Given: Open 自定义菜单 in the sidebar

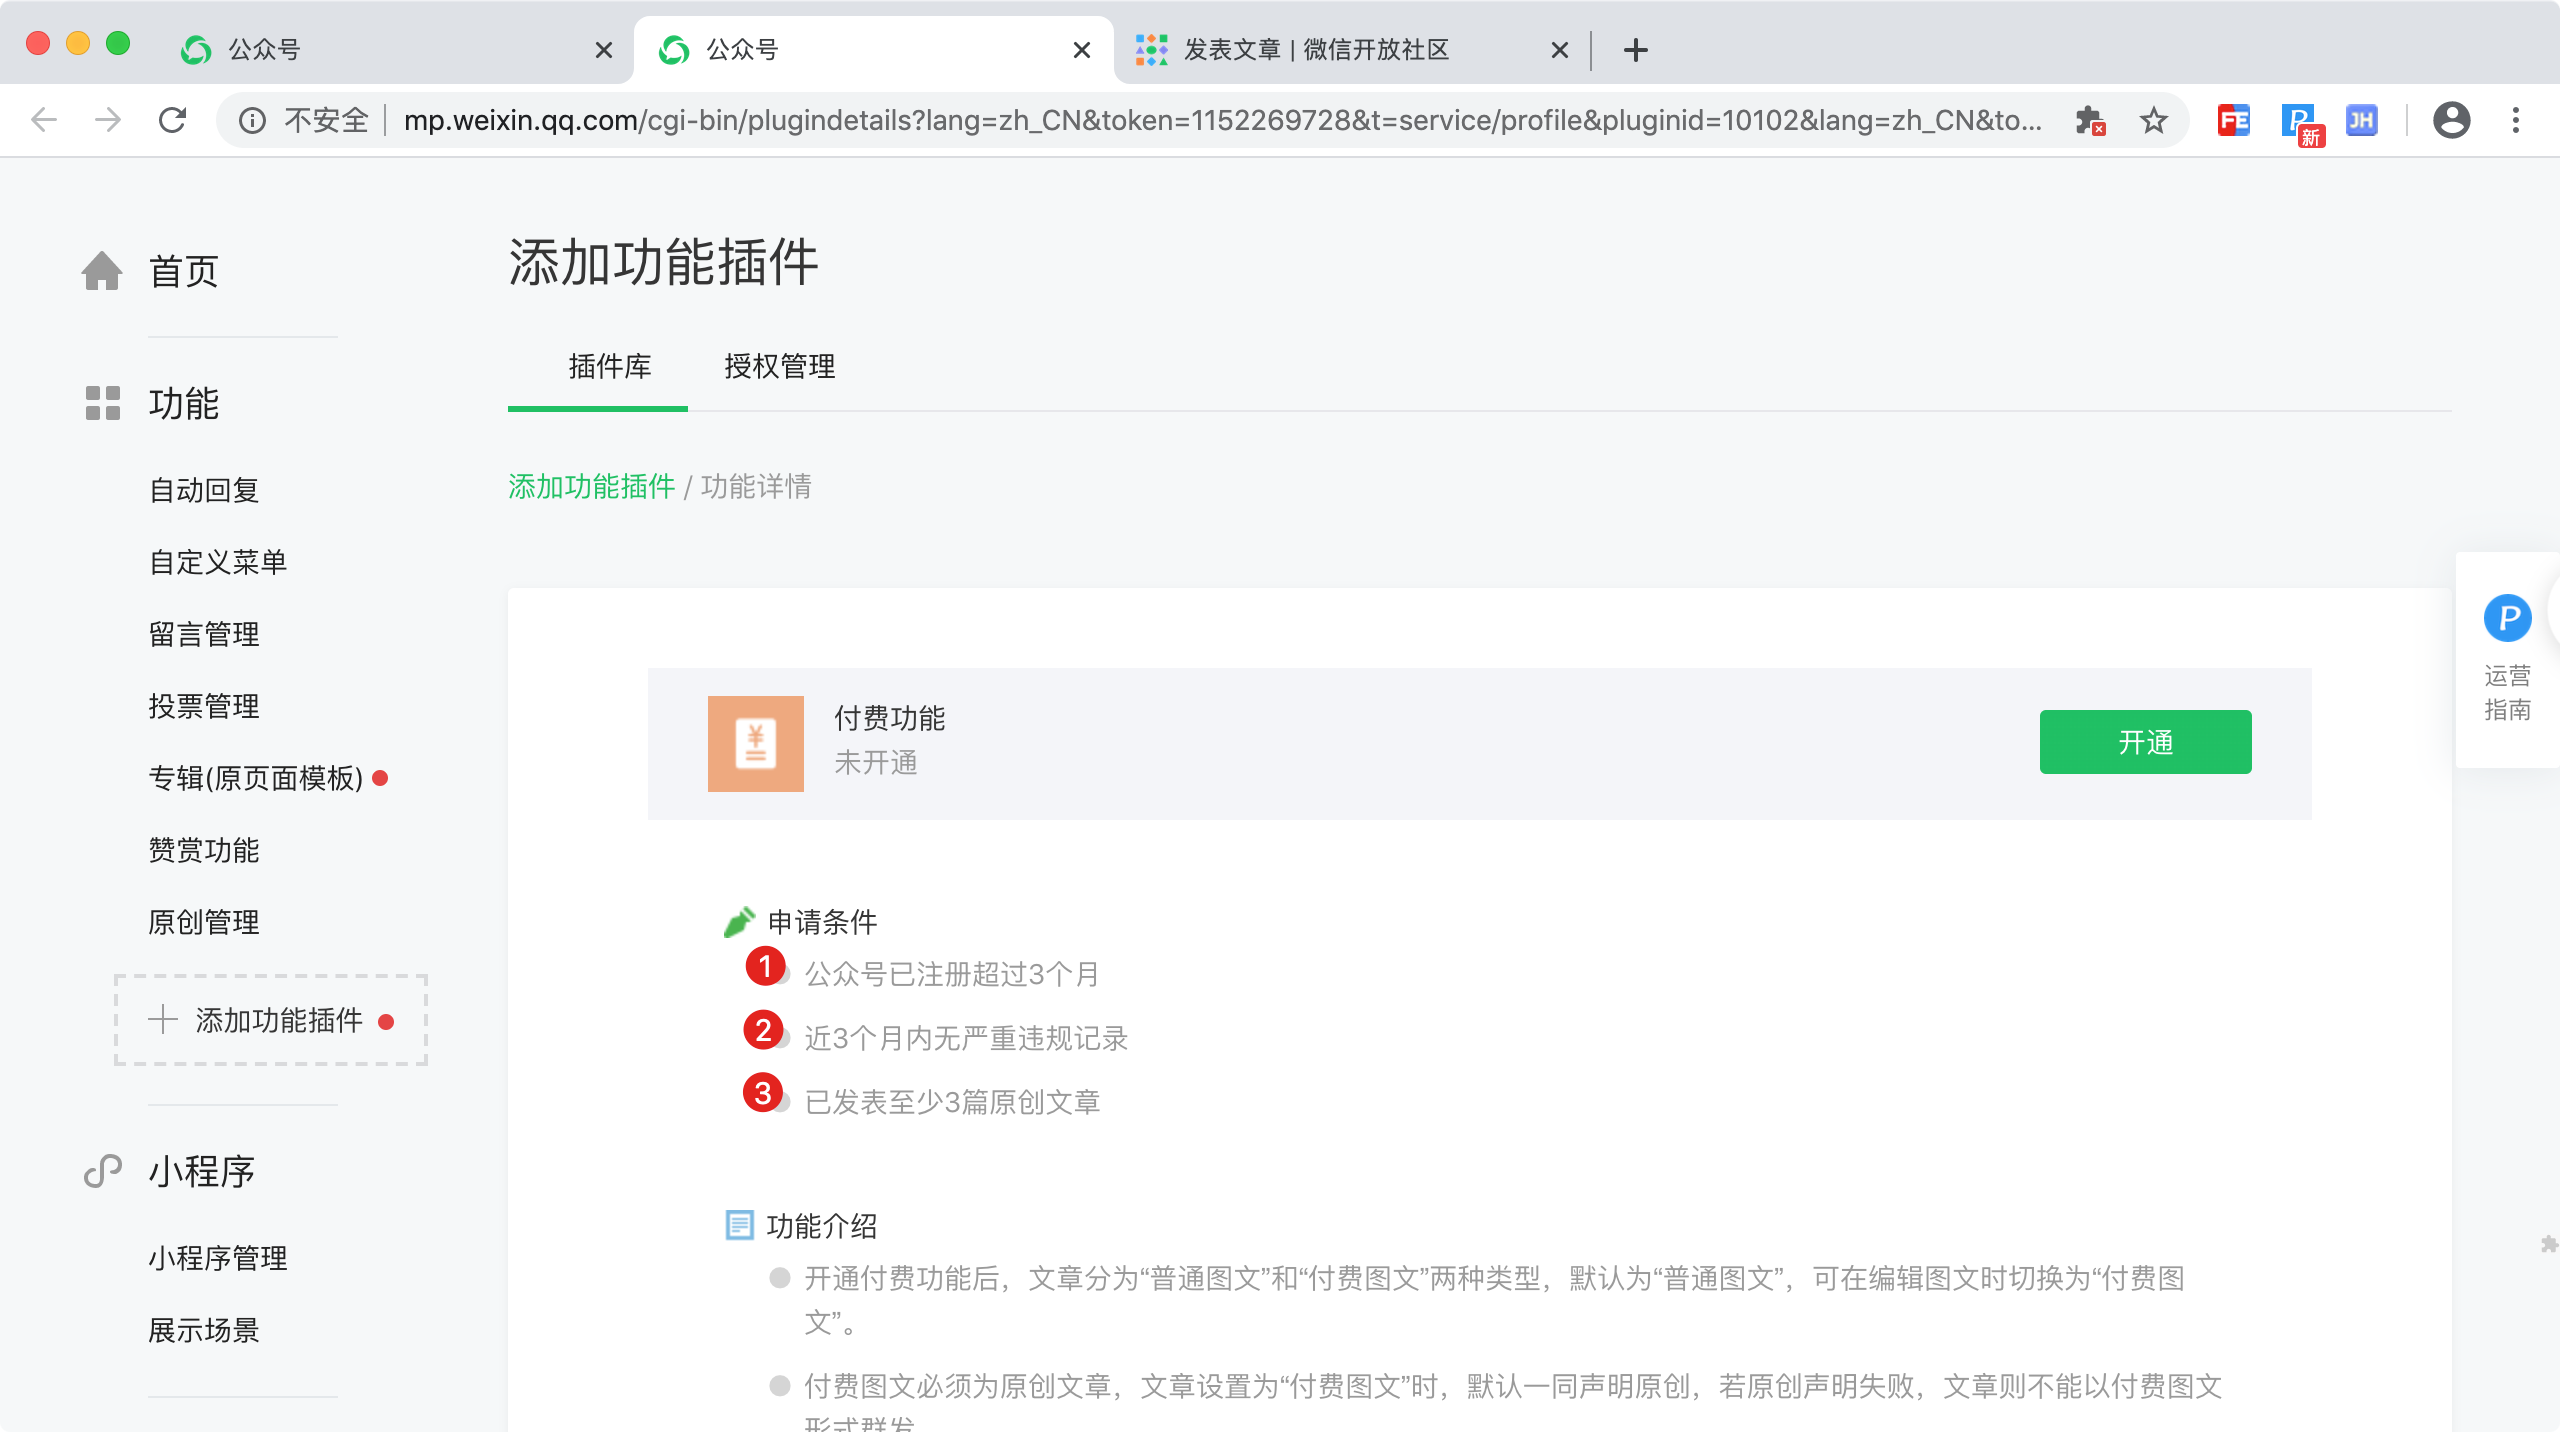Looking at the screenshot, I should [218, 562].
